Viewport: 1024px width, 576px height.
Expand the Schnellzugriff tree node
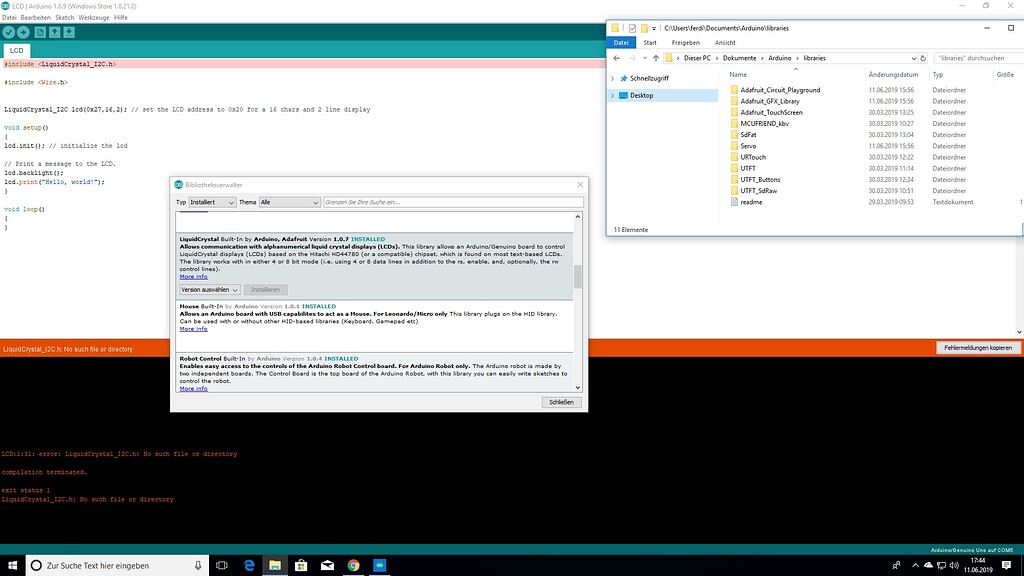613,78
